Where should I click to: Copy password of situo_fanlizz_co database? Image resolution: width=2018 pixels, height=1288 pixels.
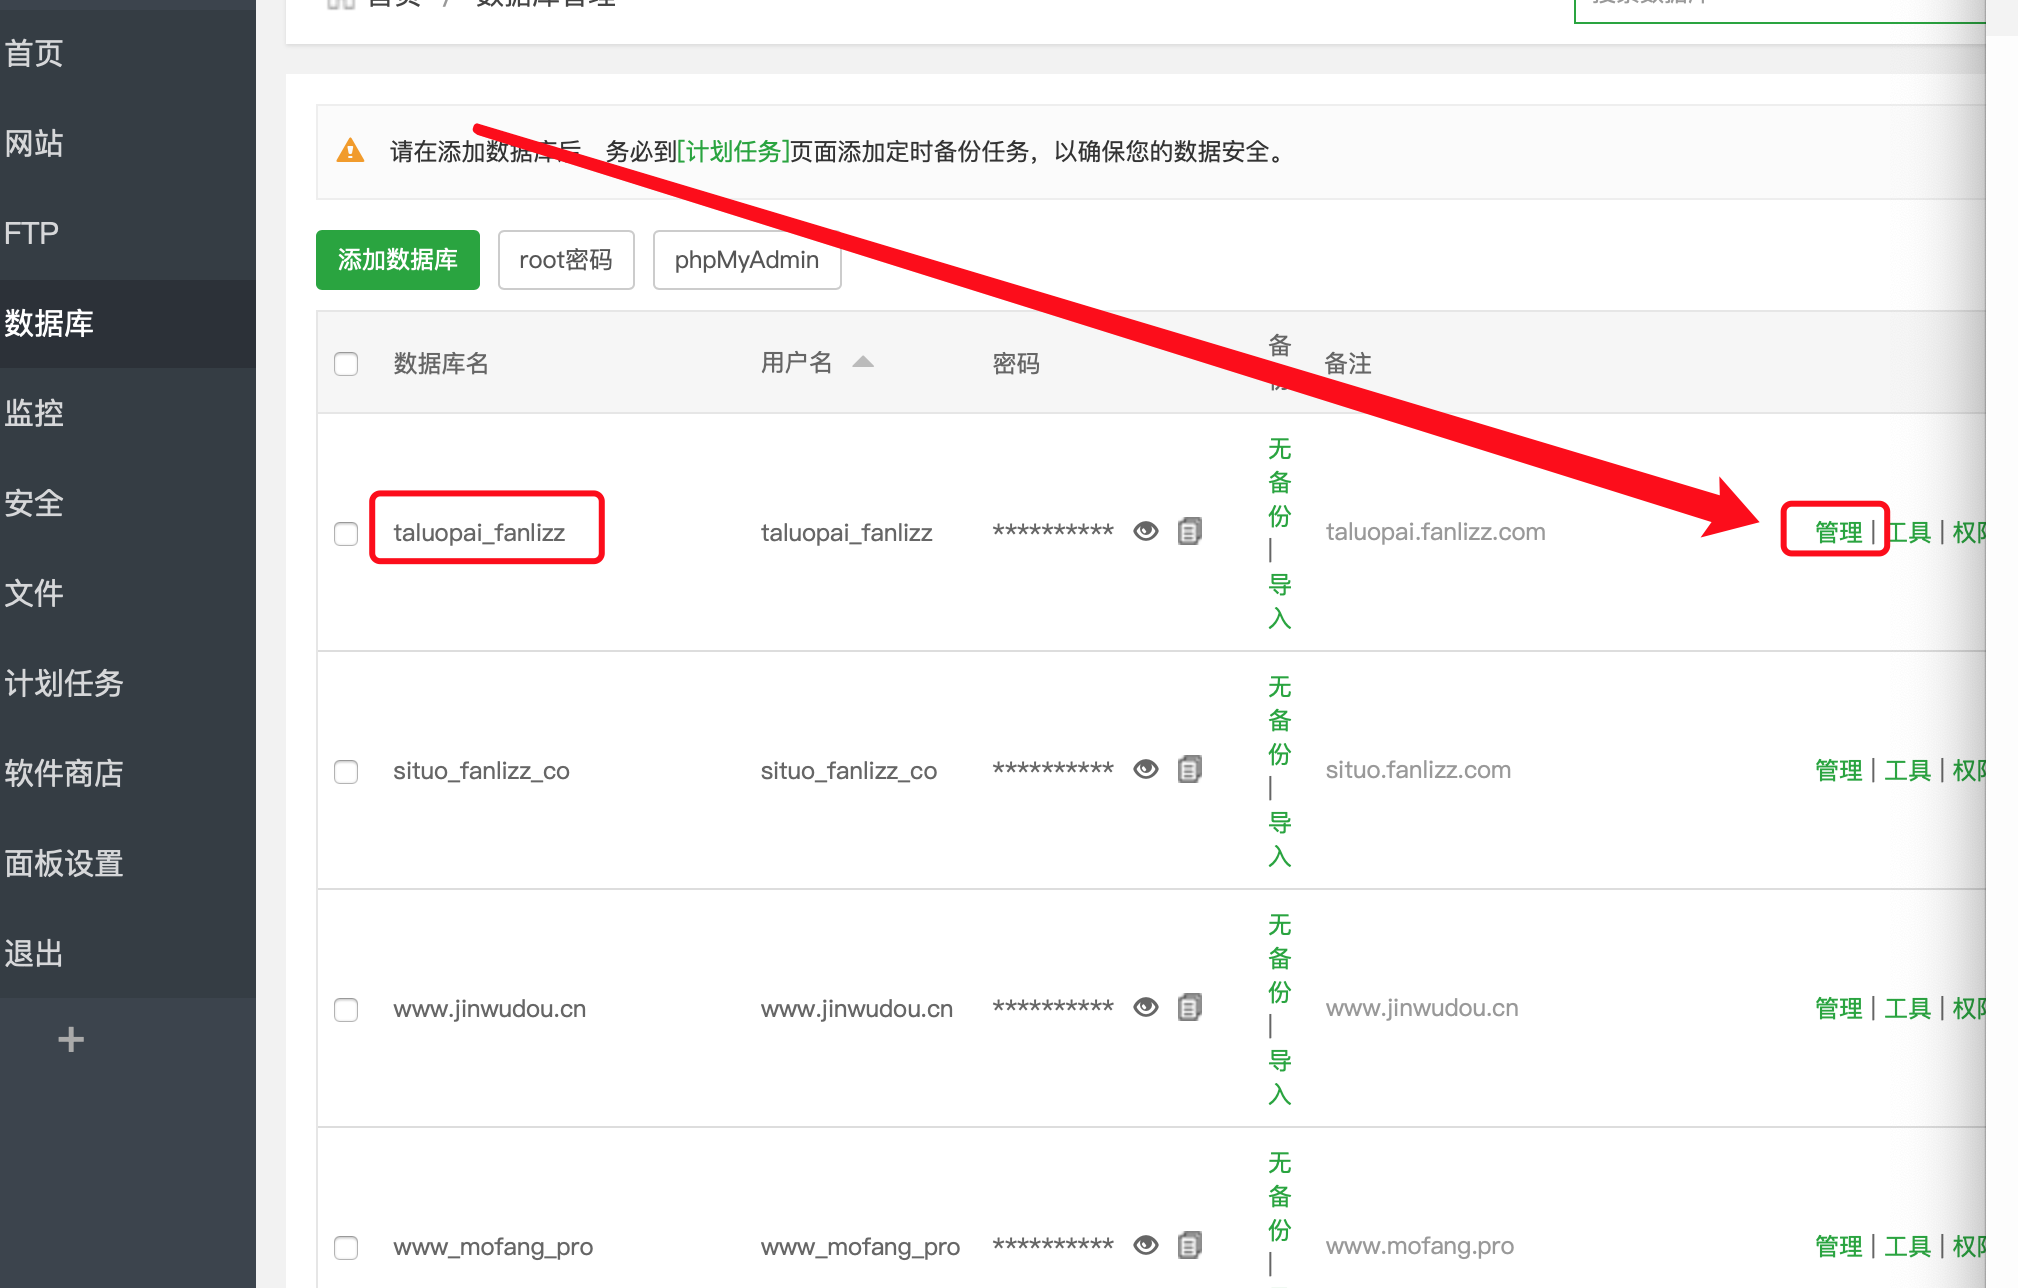(x=1189, y=769)
